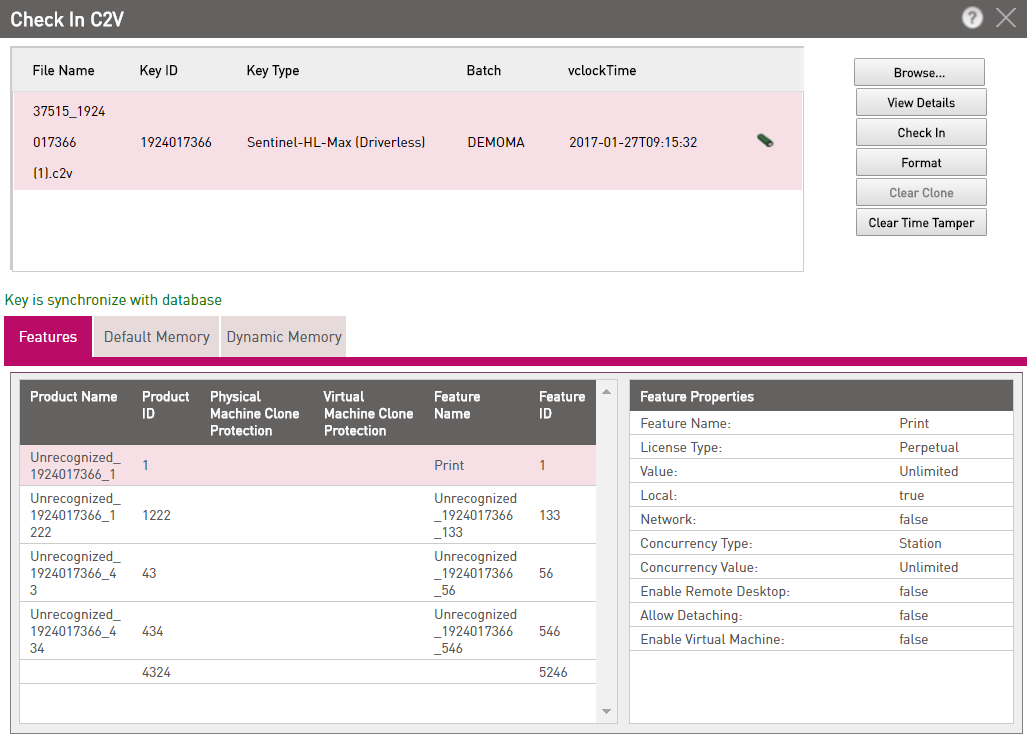Open the Dynamic Memory tab

pos(283,336)
